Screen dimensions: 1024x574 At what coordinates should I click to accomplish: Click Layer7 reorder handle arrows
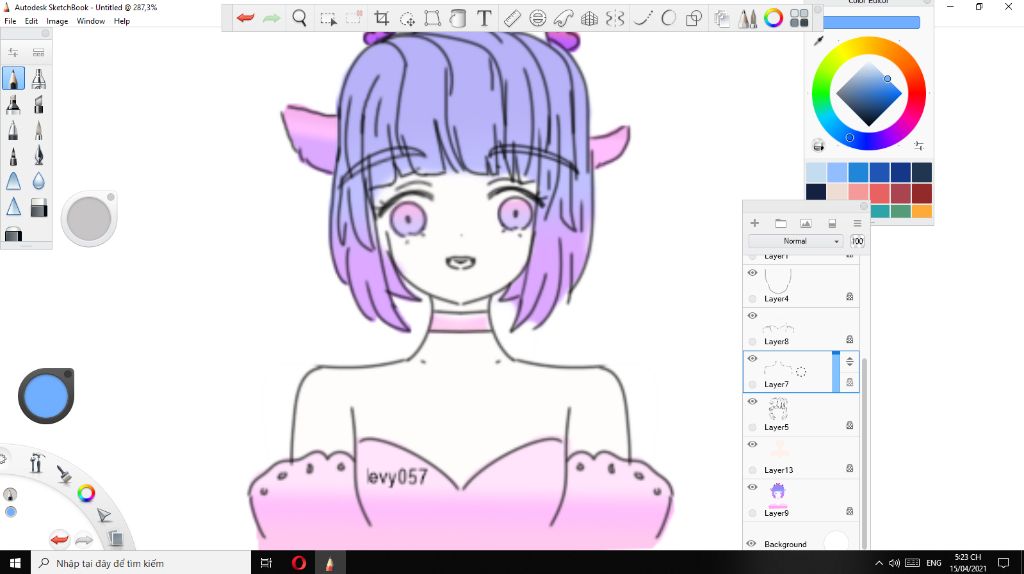(x=850, y=361)
